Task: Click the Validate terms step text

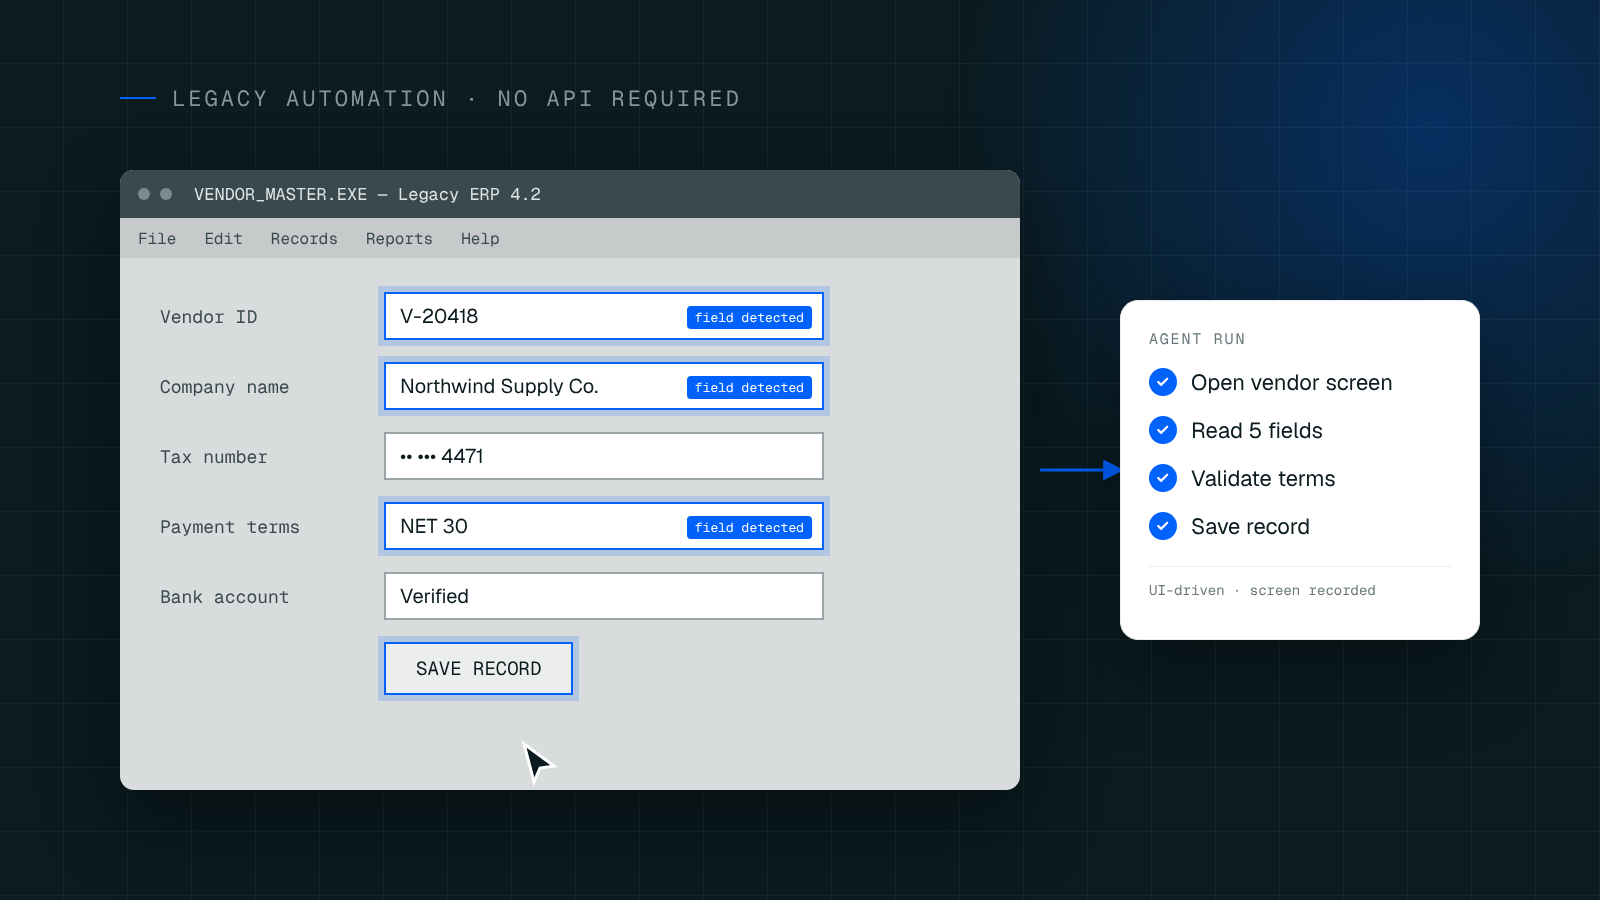Action: [1263, 479]
